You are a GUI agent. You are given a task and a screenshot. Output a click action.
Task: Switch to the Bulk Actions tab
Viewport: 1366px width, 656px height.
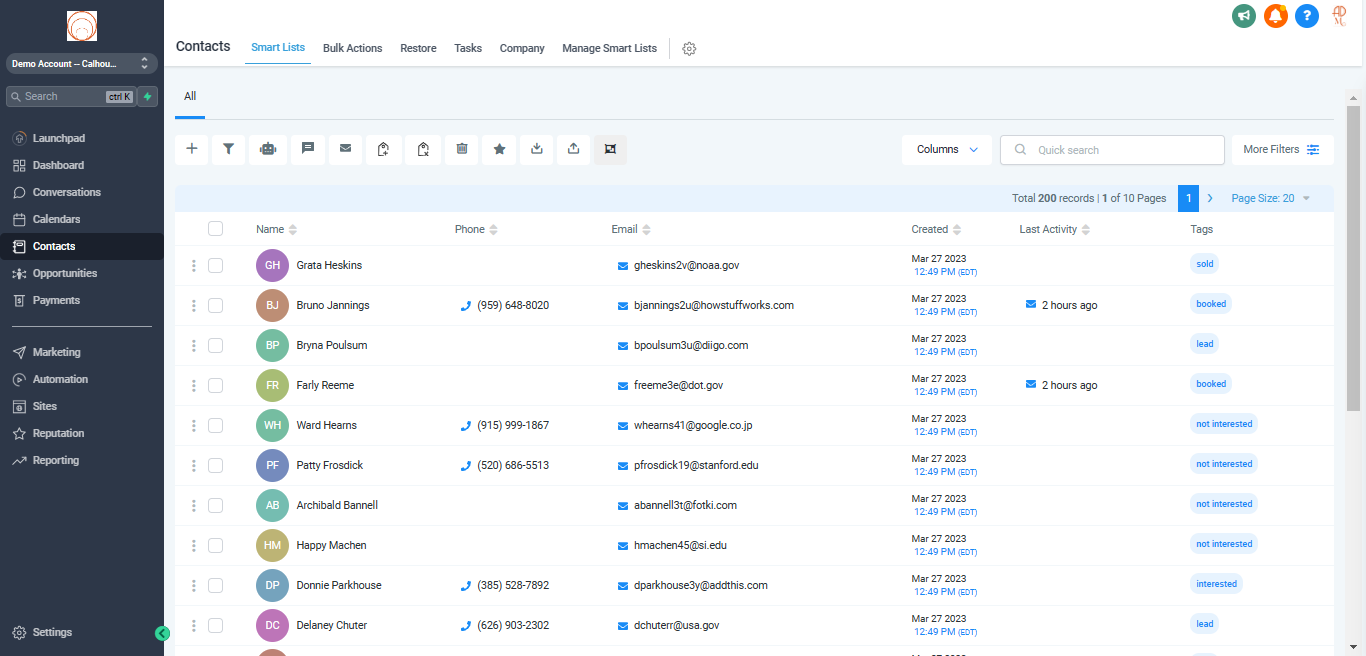[352, 48]
